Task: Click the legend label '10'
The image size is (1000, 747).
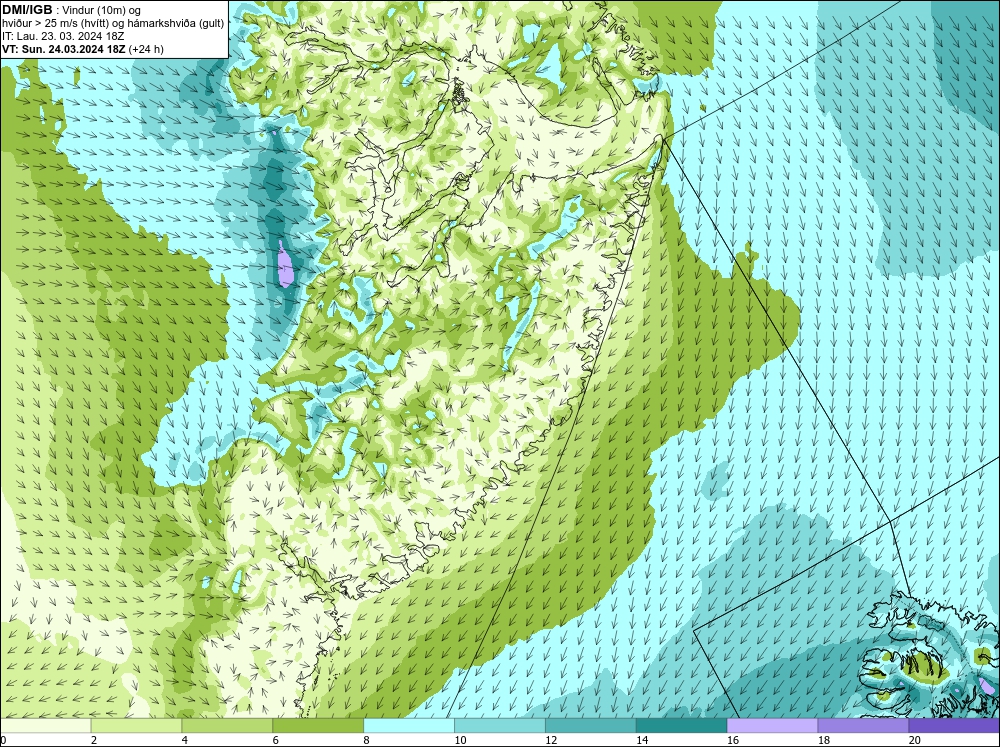Action: pos(460,740)
